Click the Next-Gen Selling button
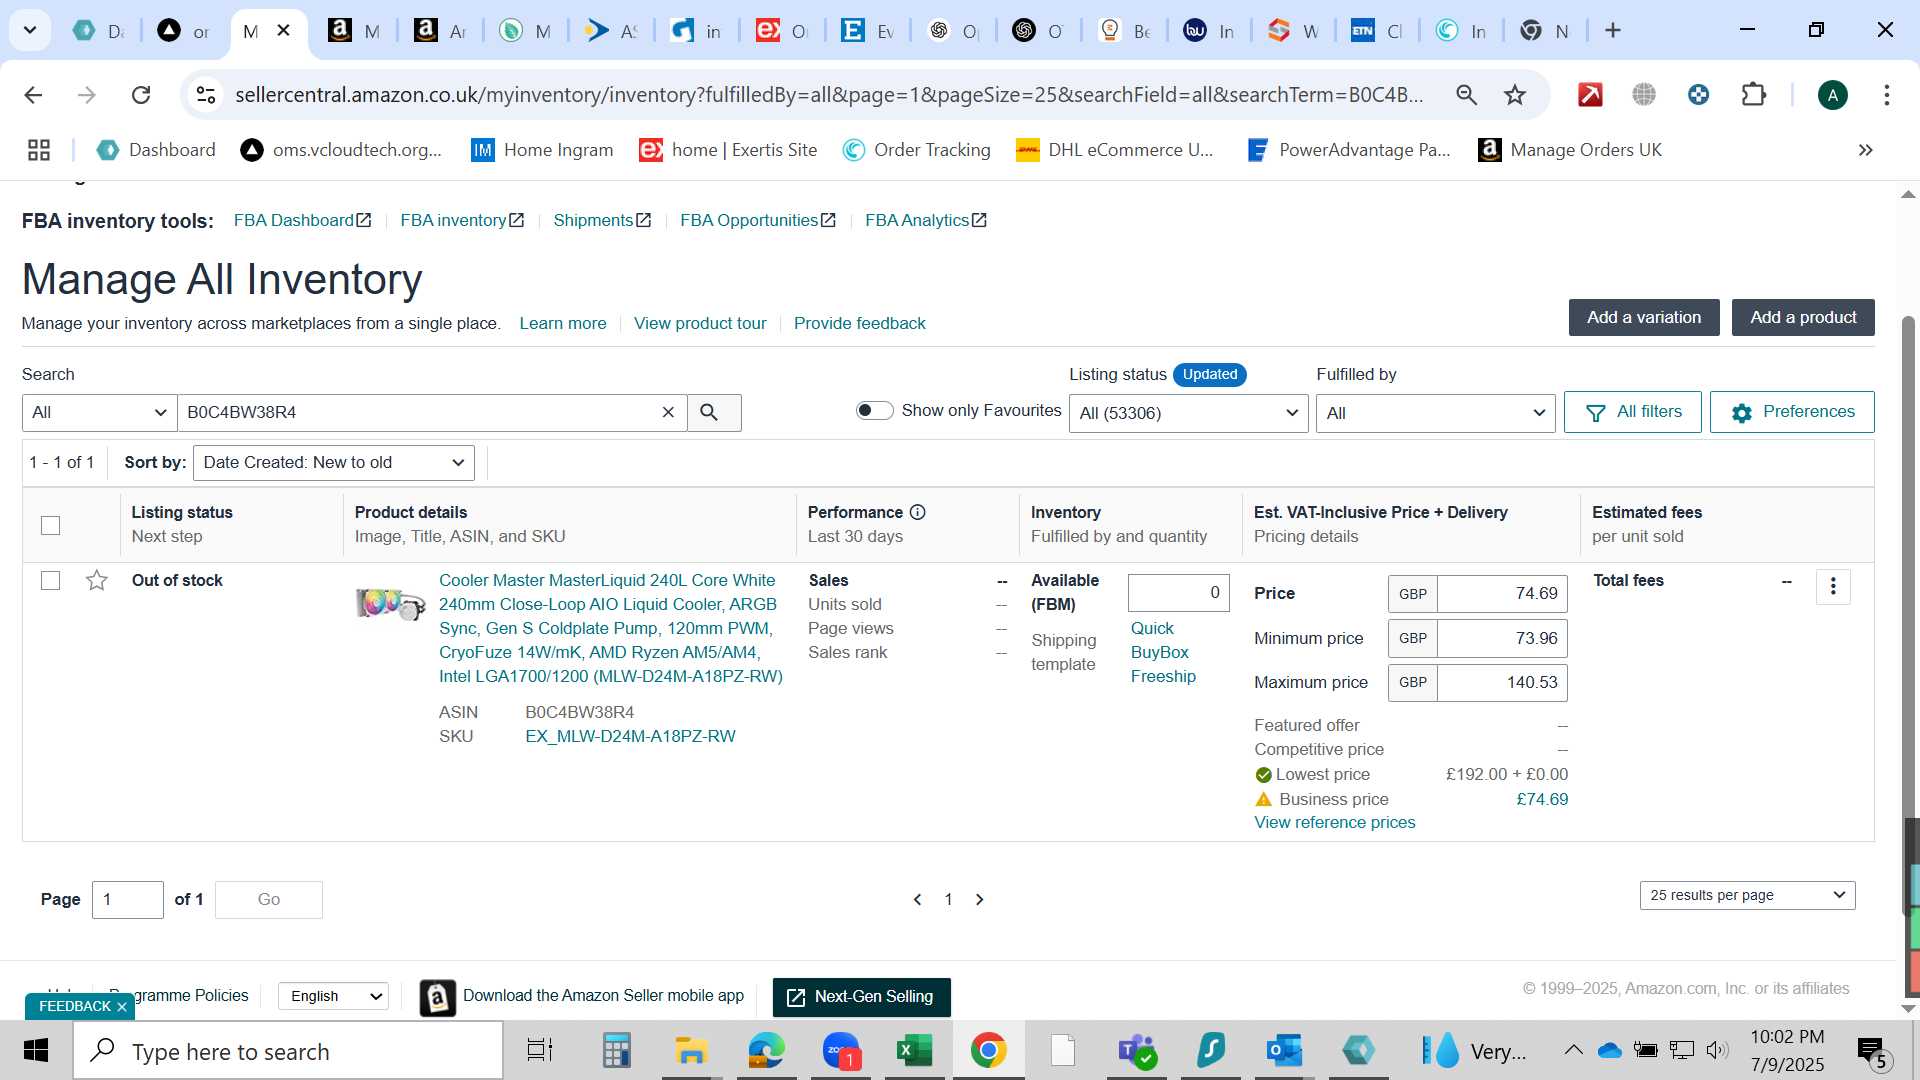This screenshot has width=1920, height=1080. click(861, 997)
